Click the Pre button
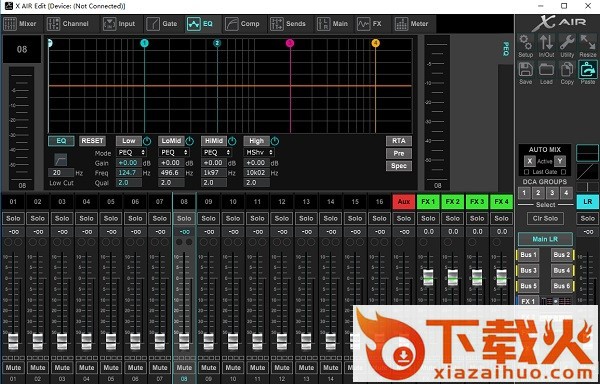The image size is (600, 384). (399, 153)
